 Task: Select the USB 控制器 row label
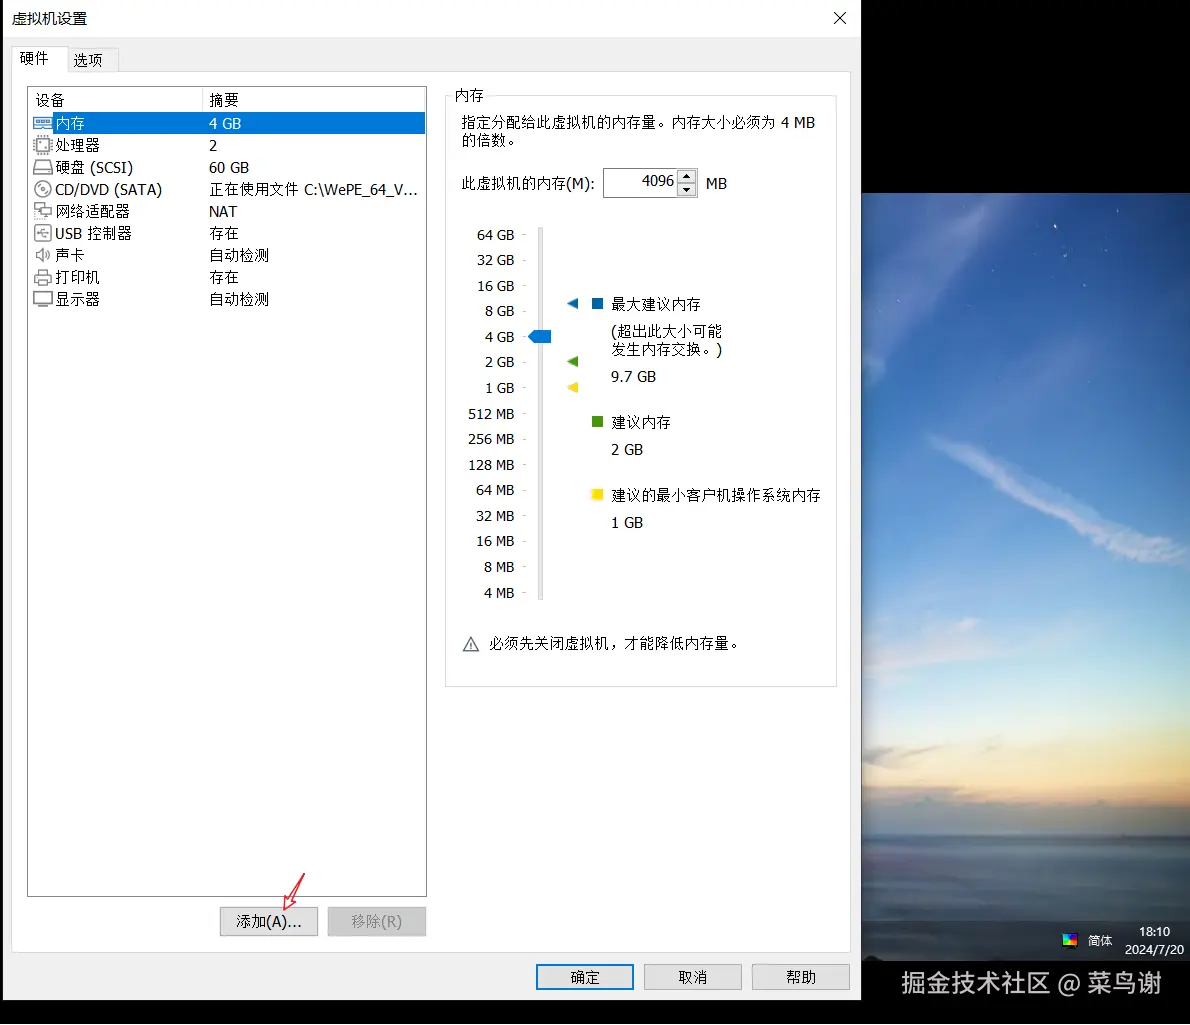point(93,233)
